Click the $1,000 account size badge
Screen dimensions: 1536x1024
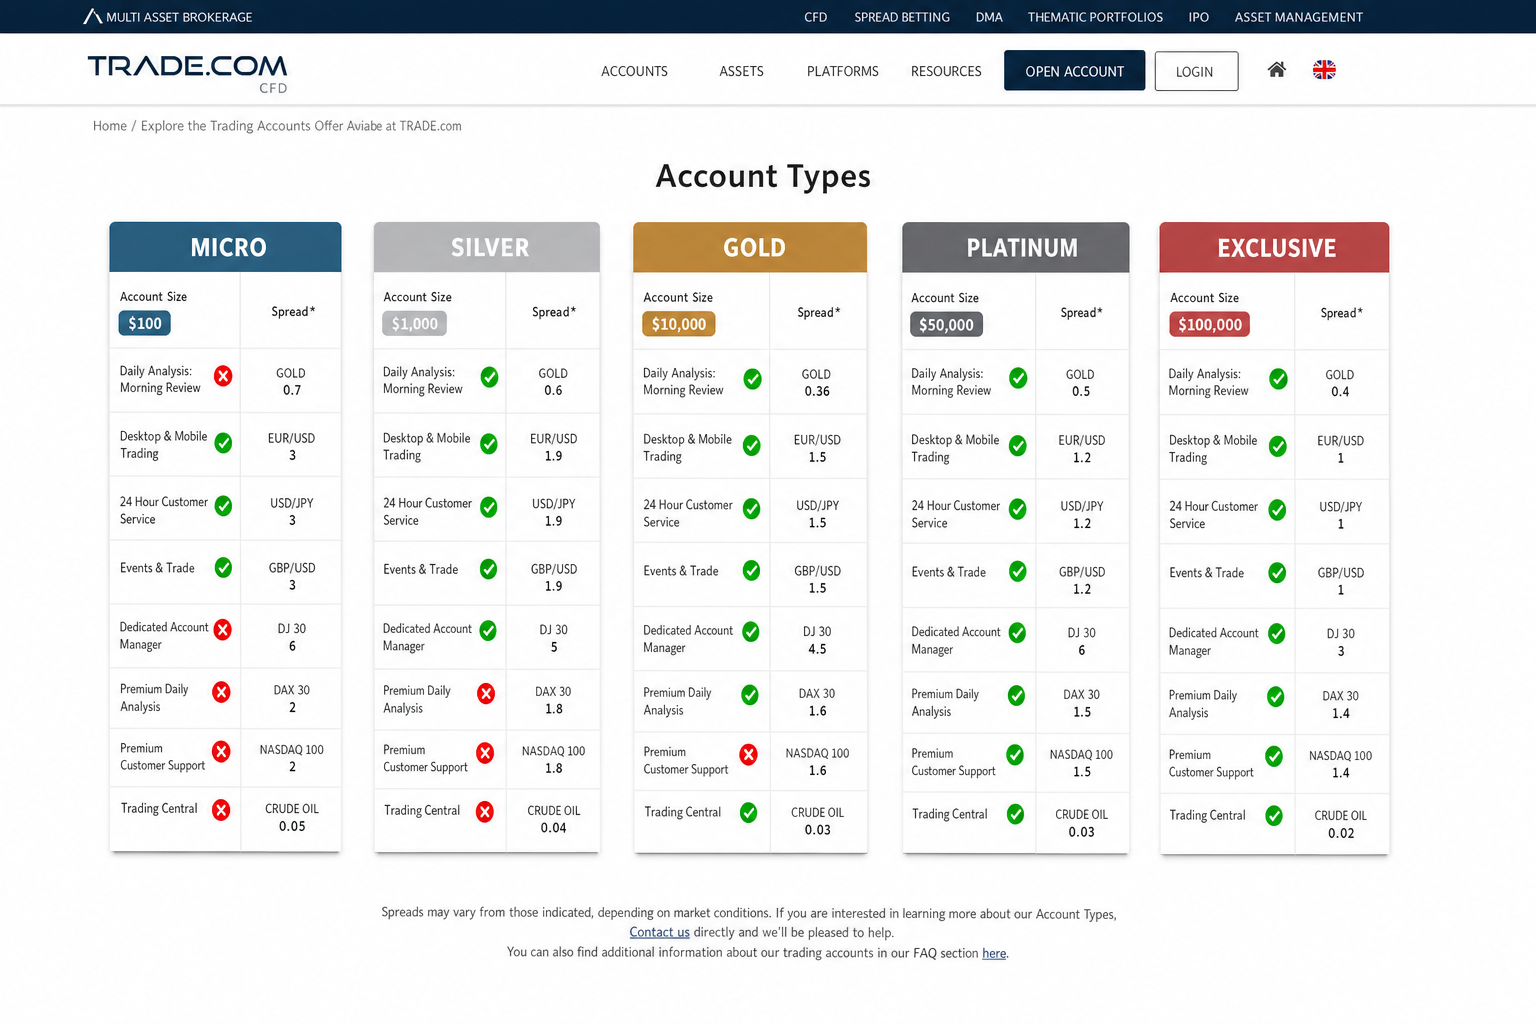414,324
